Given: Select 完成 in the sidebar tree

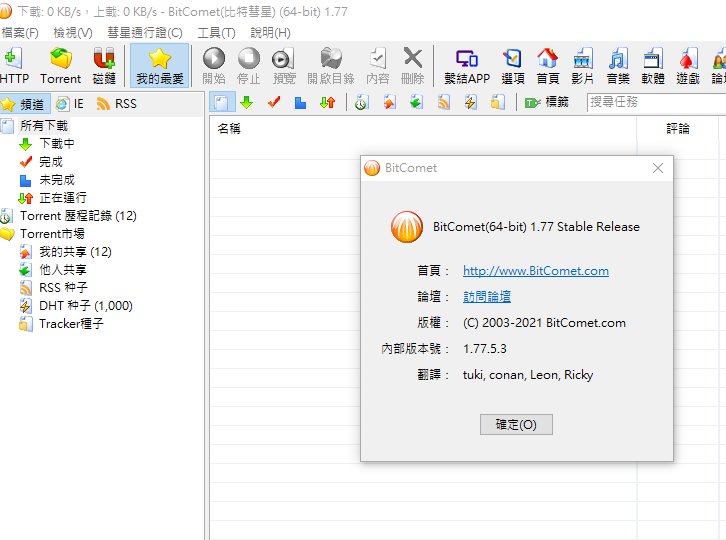Looking at the screenshot, I should coord(50,162).
